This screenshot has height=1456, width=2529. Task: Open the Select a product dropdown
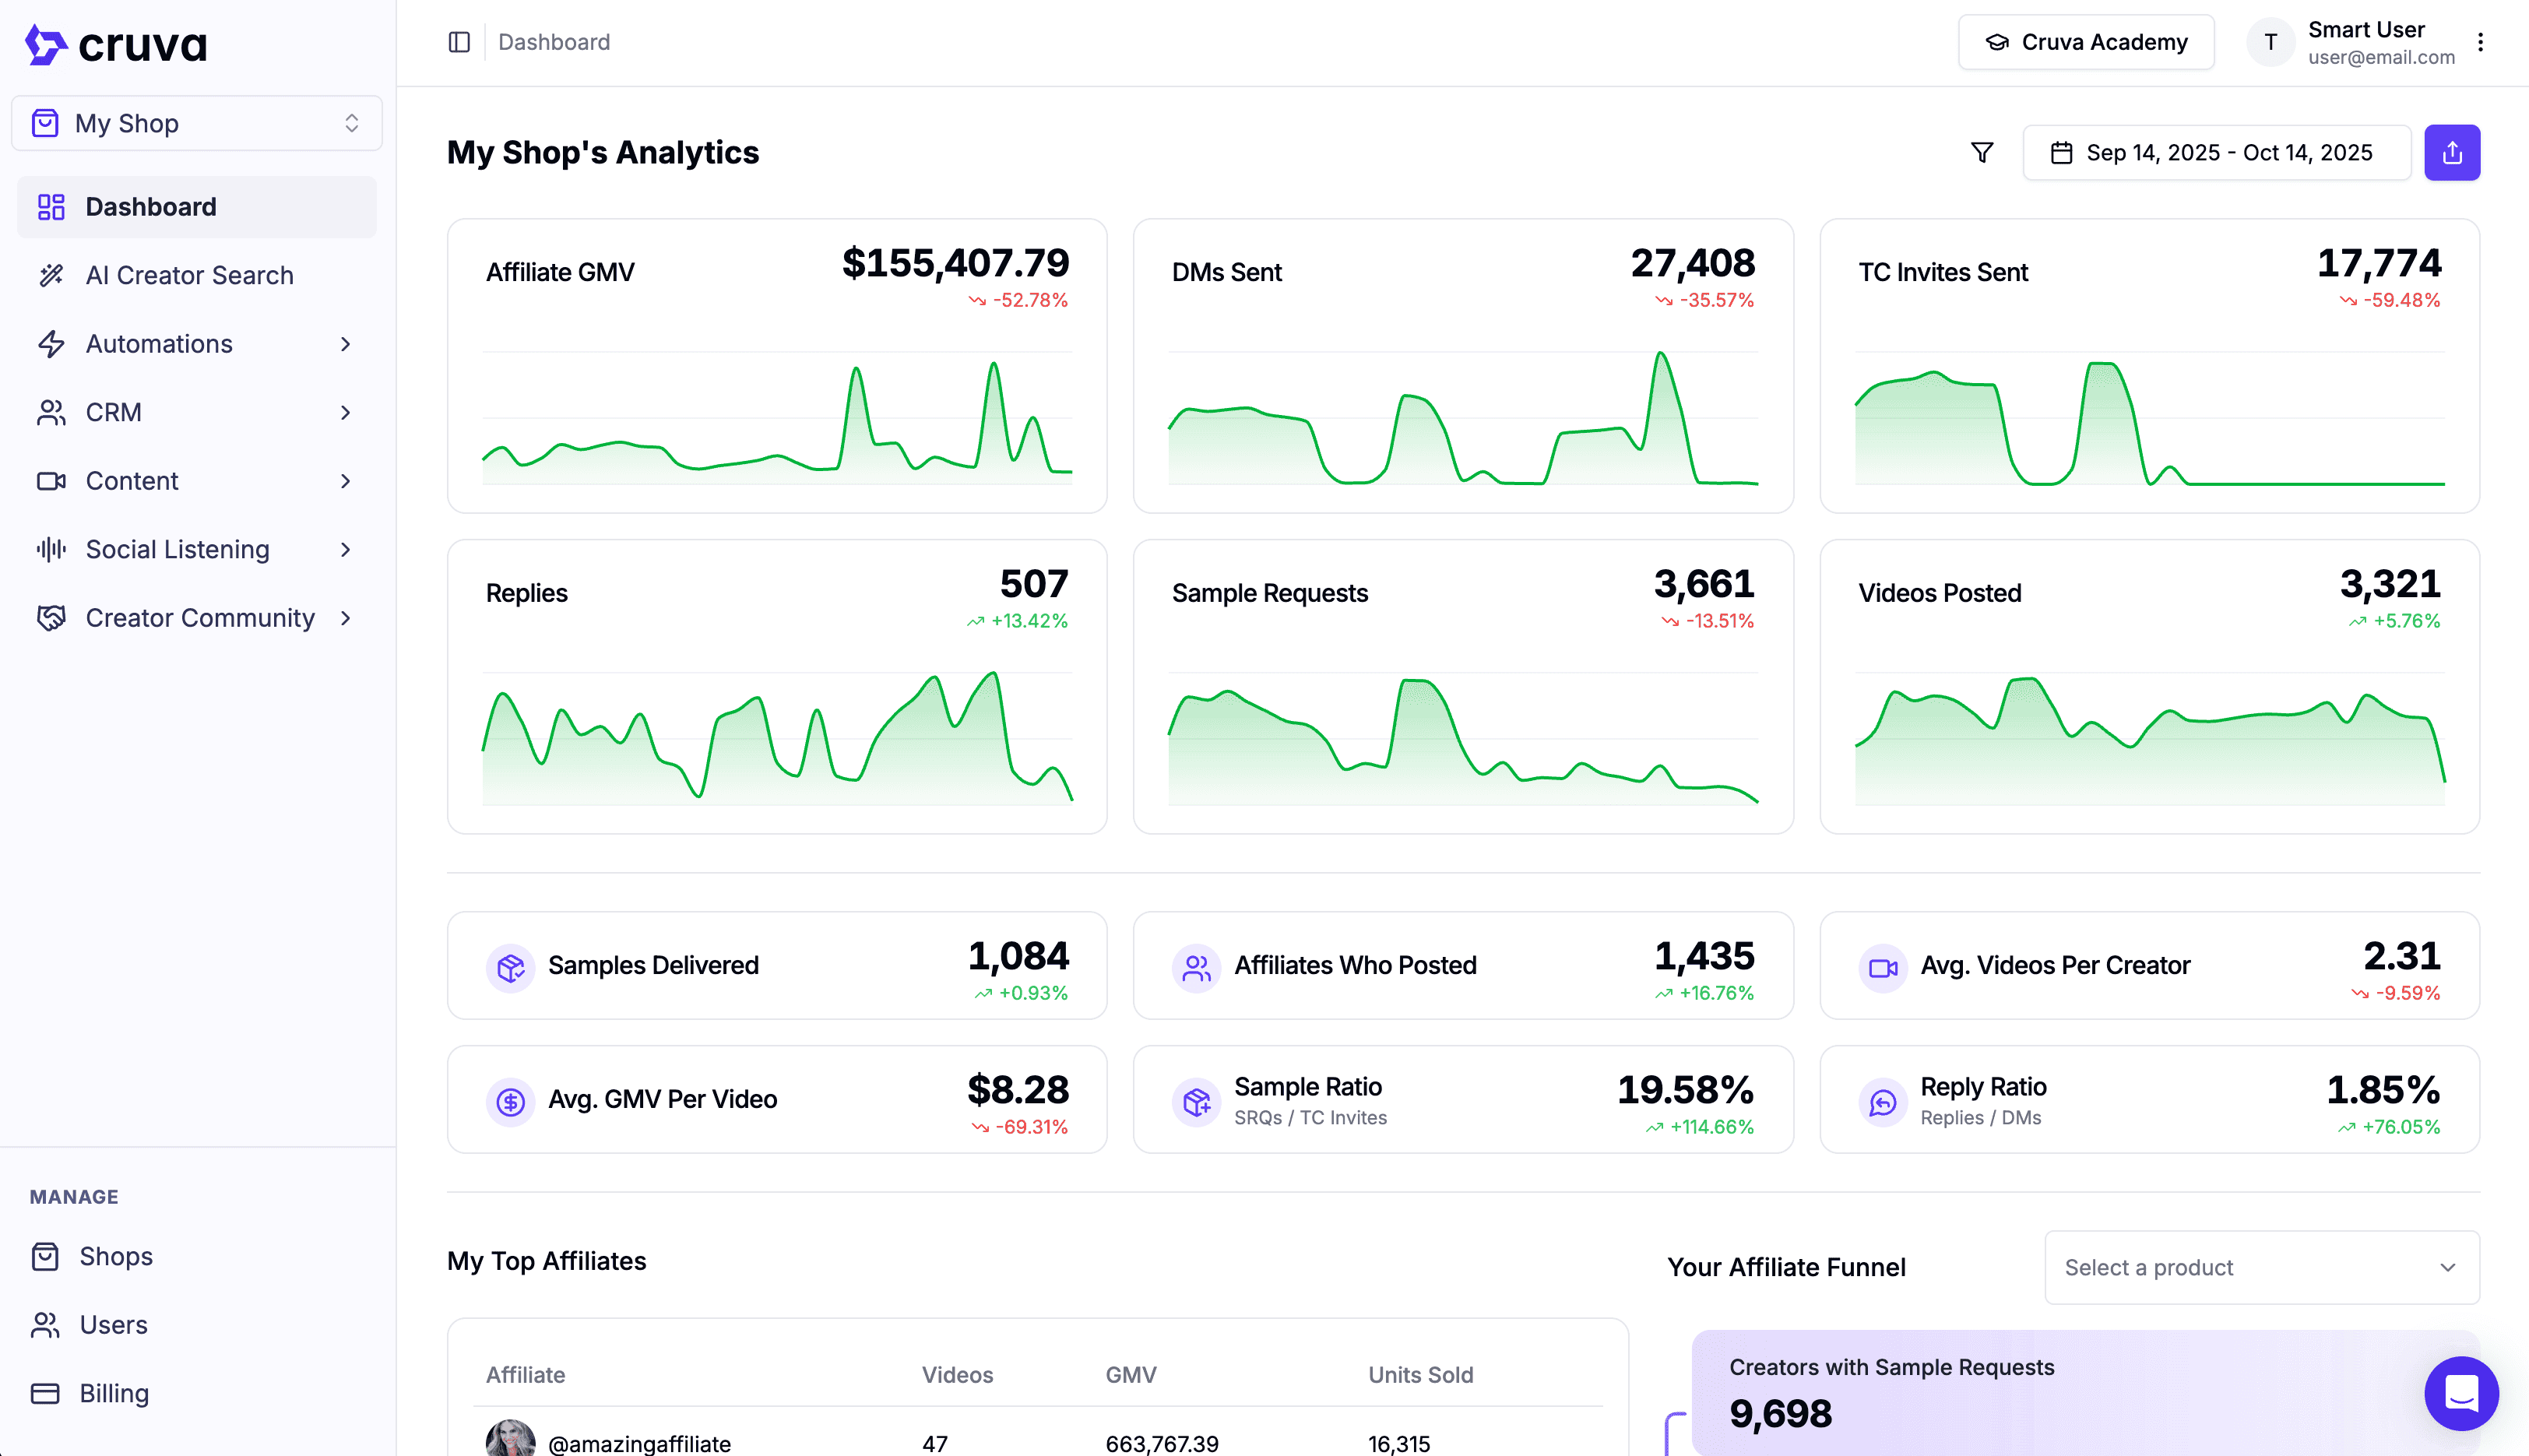(2261, 1267)
